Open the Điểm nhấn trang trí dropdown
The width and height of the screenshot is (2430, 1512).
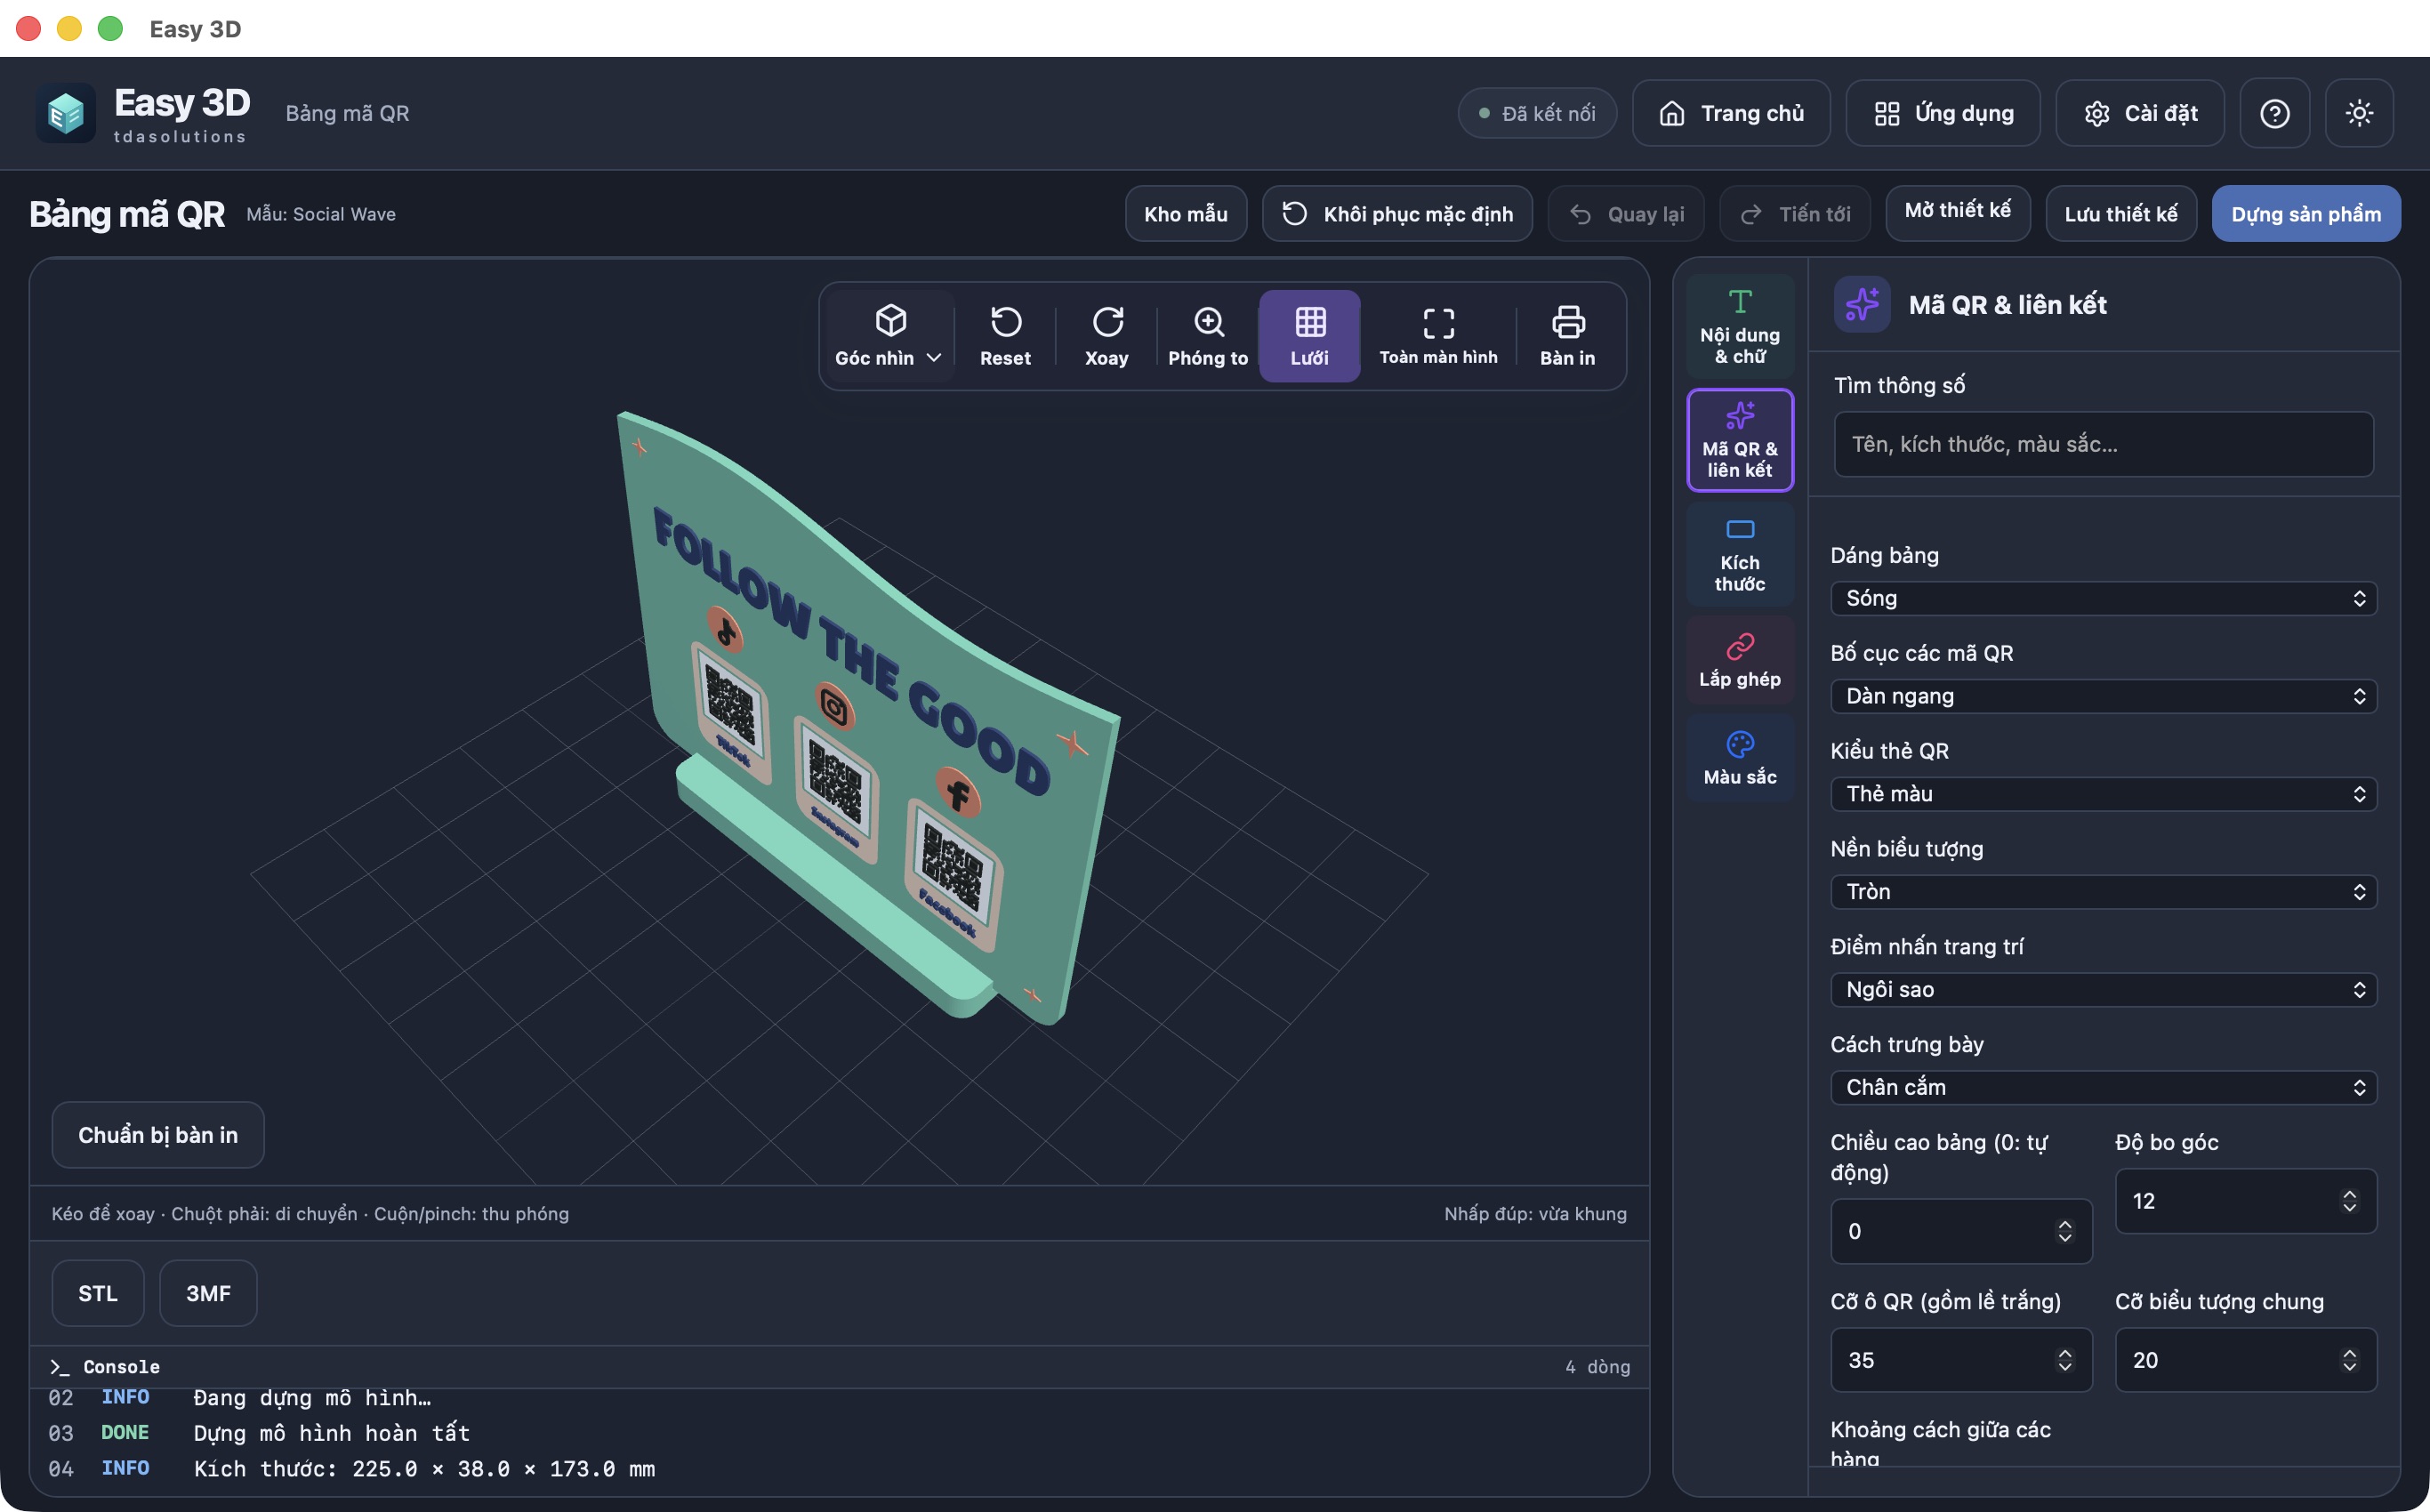click(x=2103, y=990)
